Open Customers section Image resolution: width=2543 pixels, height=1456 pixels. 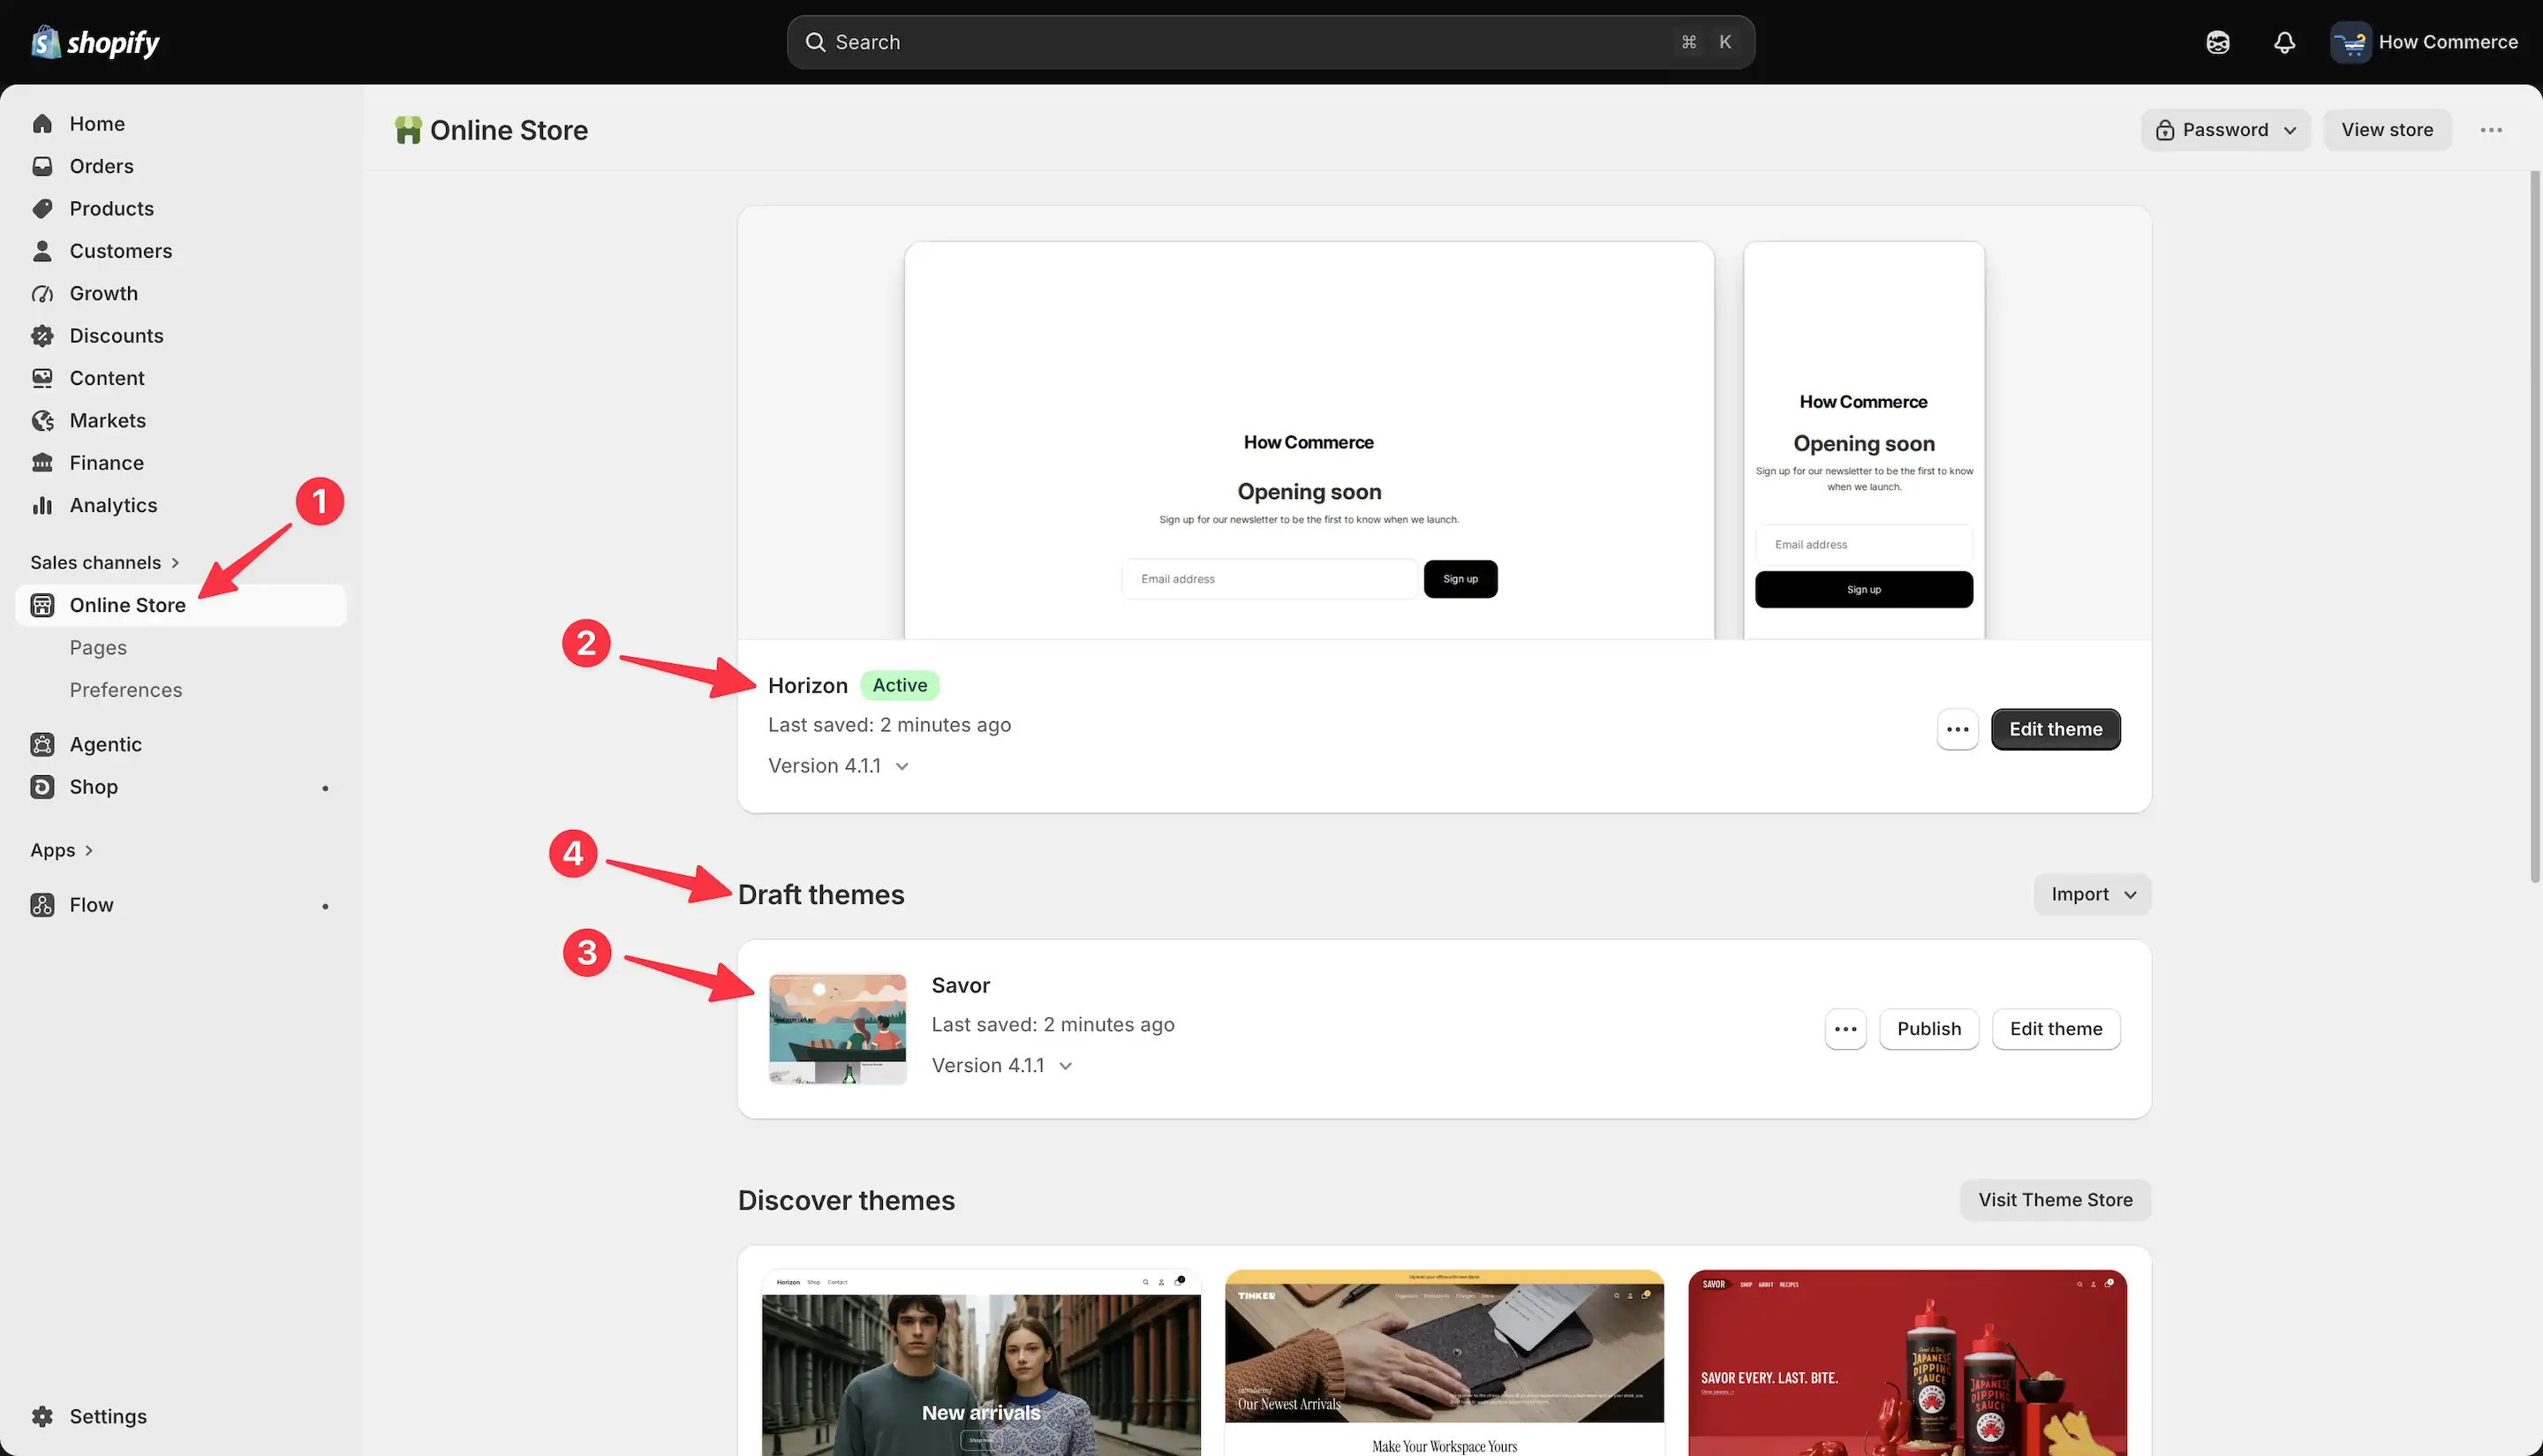(181, 251)
